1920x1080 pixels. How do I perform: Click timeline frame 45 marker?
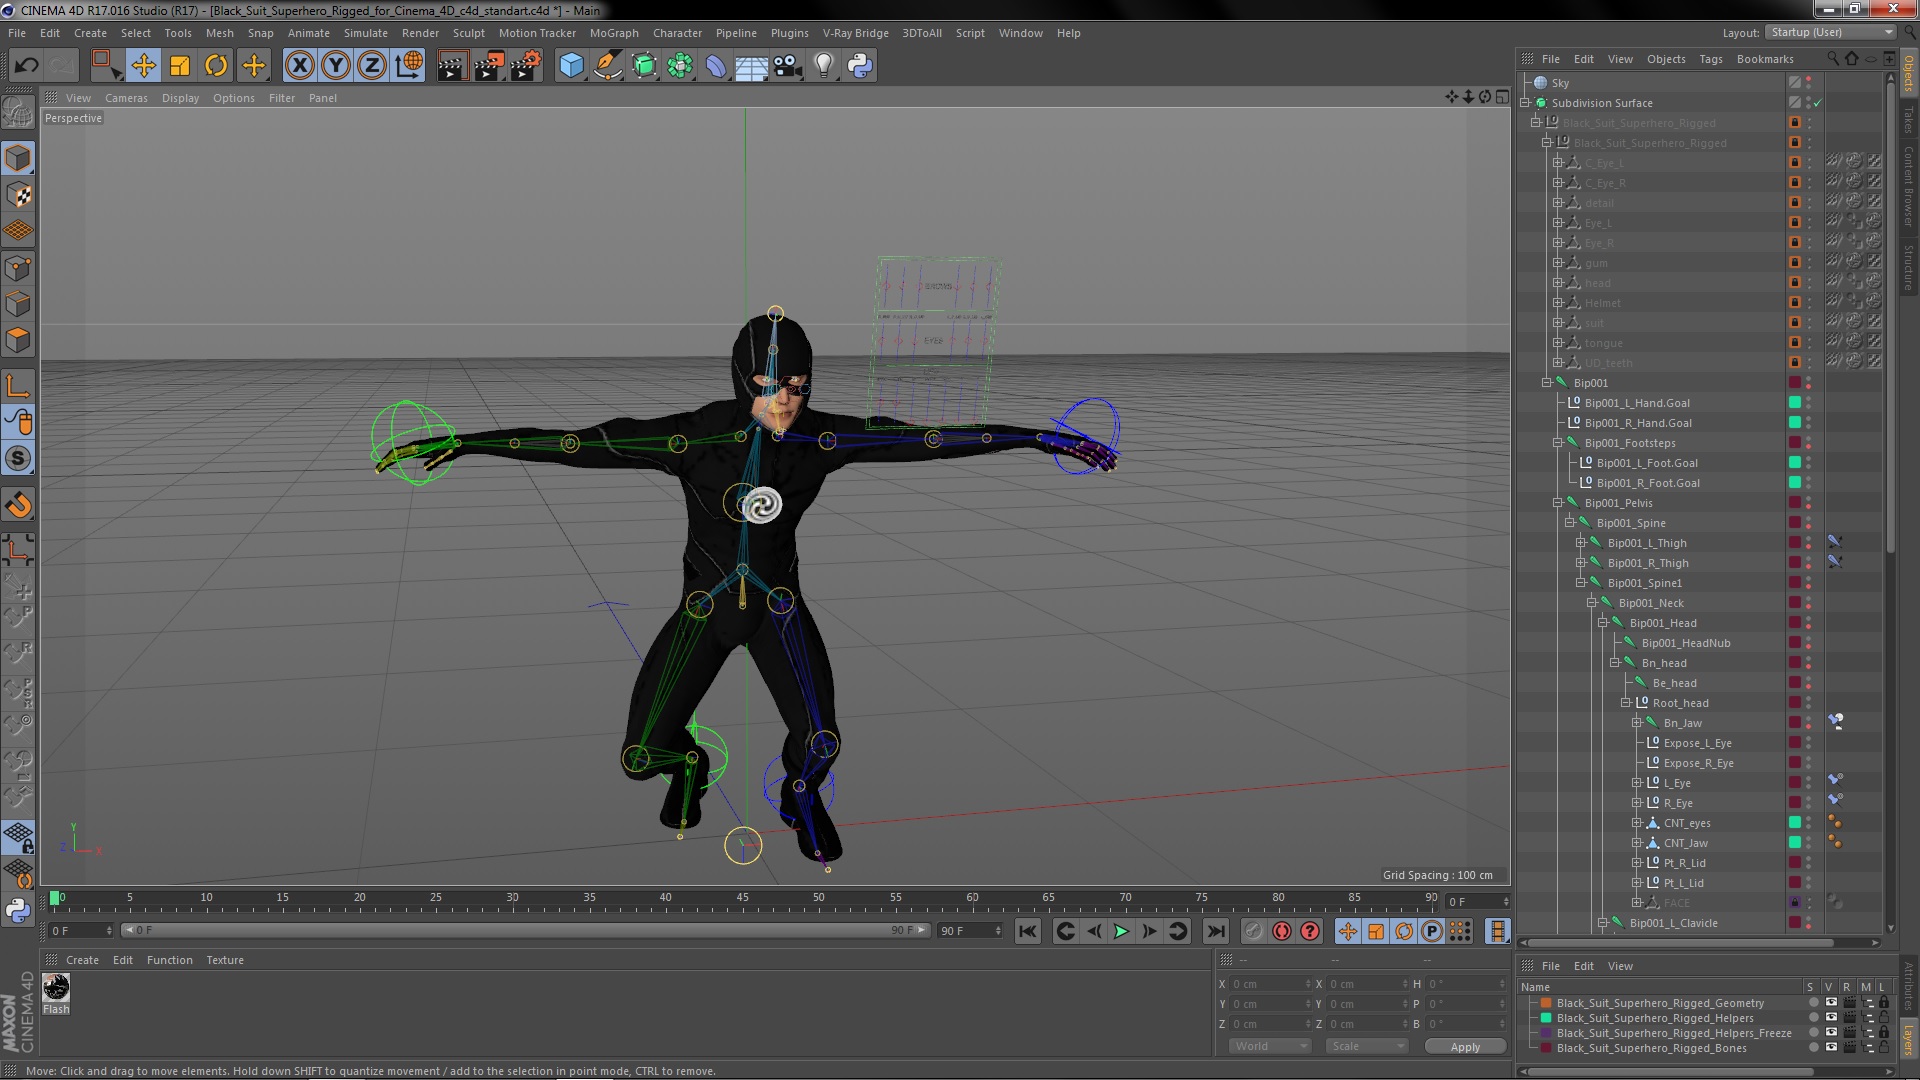pyautogui.click(x=742, y=899)
